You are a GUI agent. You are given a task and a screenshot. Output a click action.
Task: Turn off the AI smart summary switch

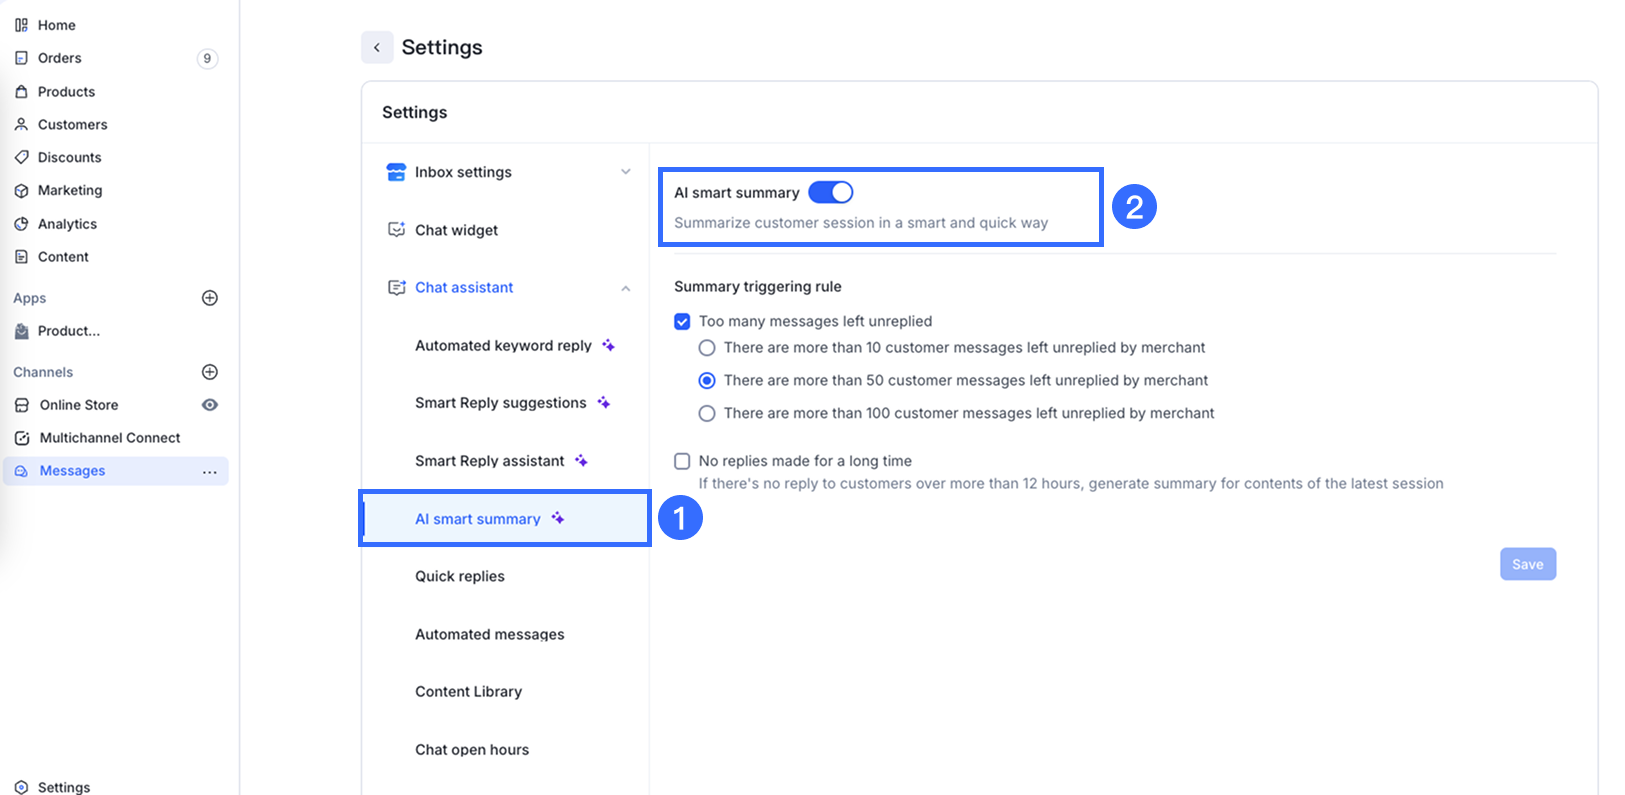(830, 192)
